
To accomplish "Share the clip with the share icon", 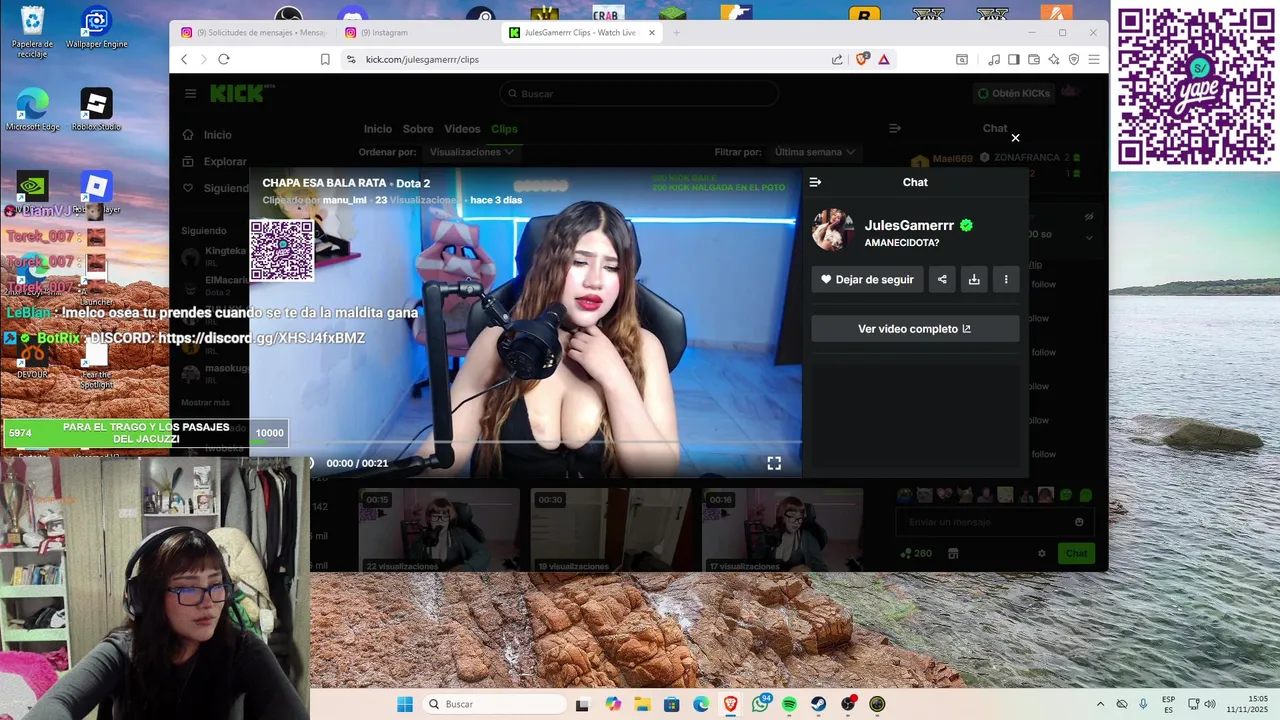I will pyautogui.click(x=942, y=279).
